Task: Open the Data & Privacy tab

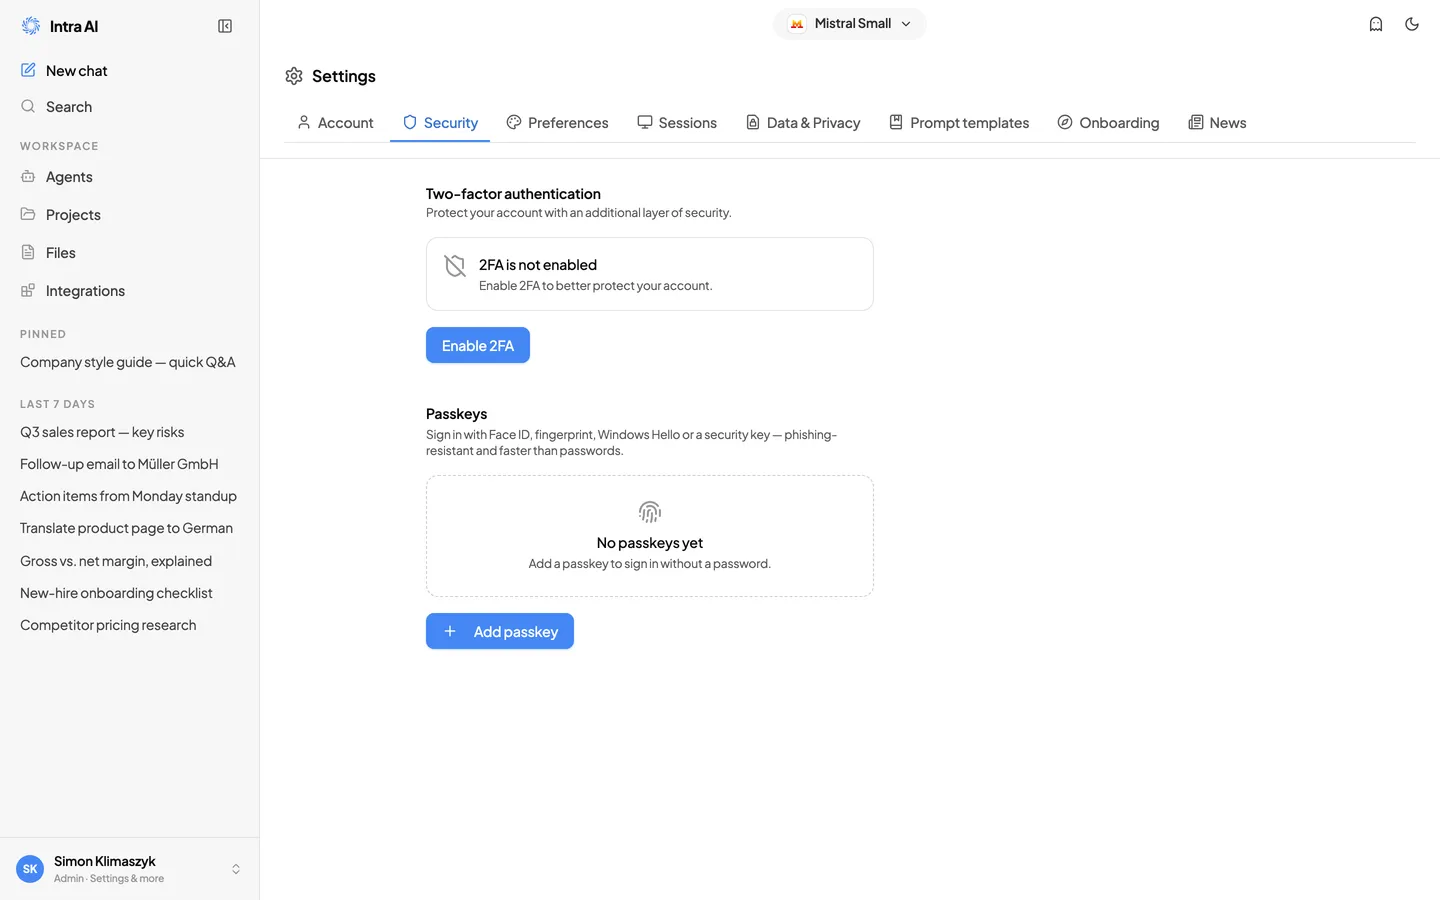Action: coord(803,123)
